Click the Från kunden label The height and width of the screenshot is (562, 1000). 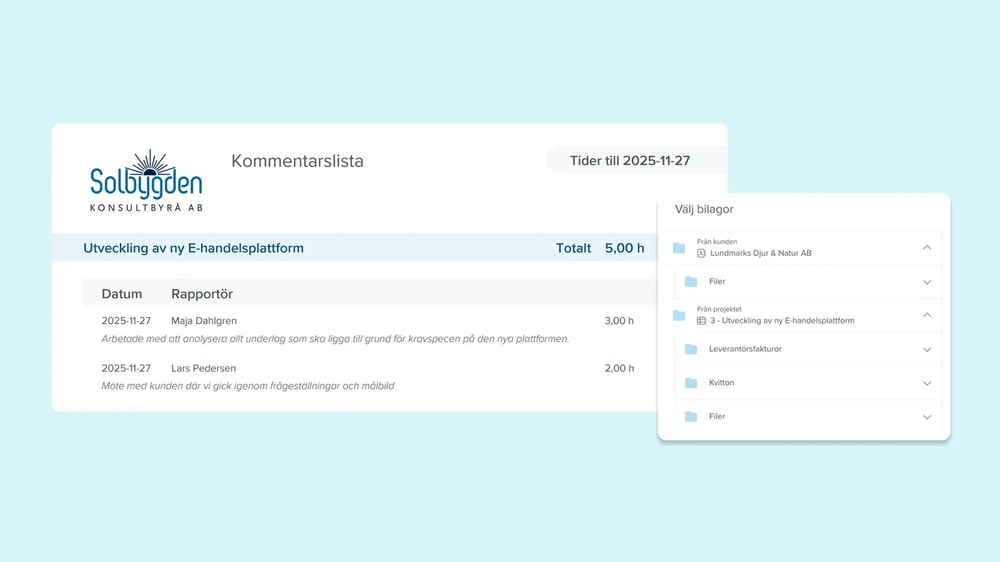coord(717,242)
